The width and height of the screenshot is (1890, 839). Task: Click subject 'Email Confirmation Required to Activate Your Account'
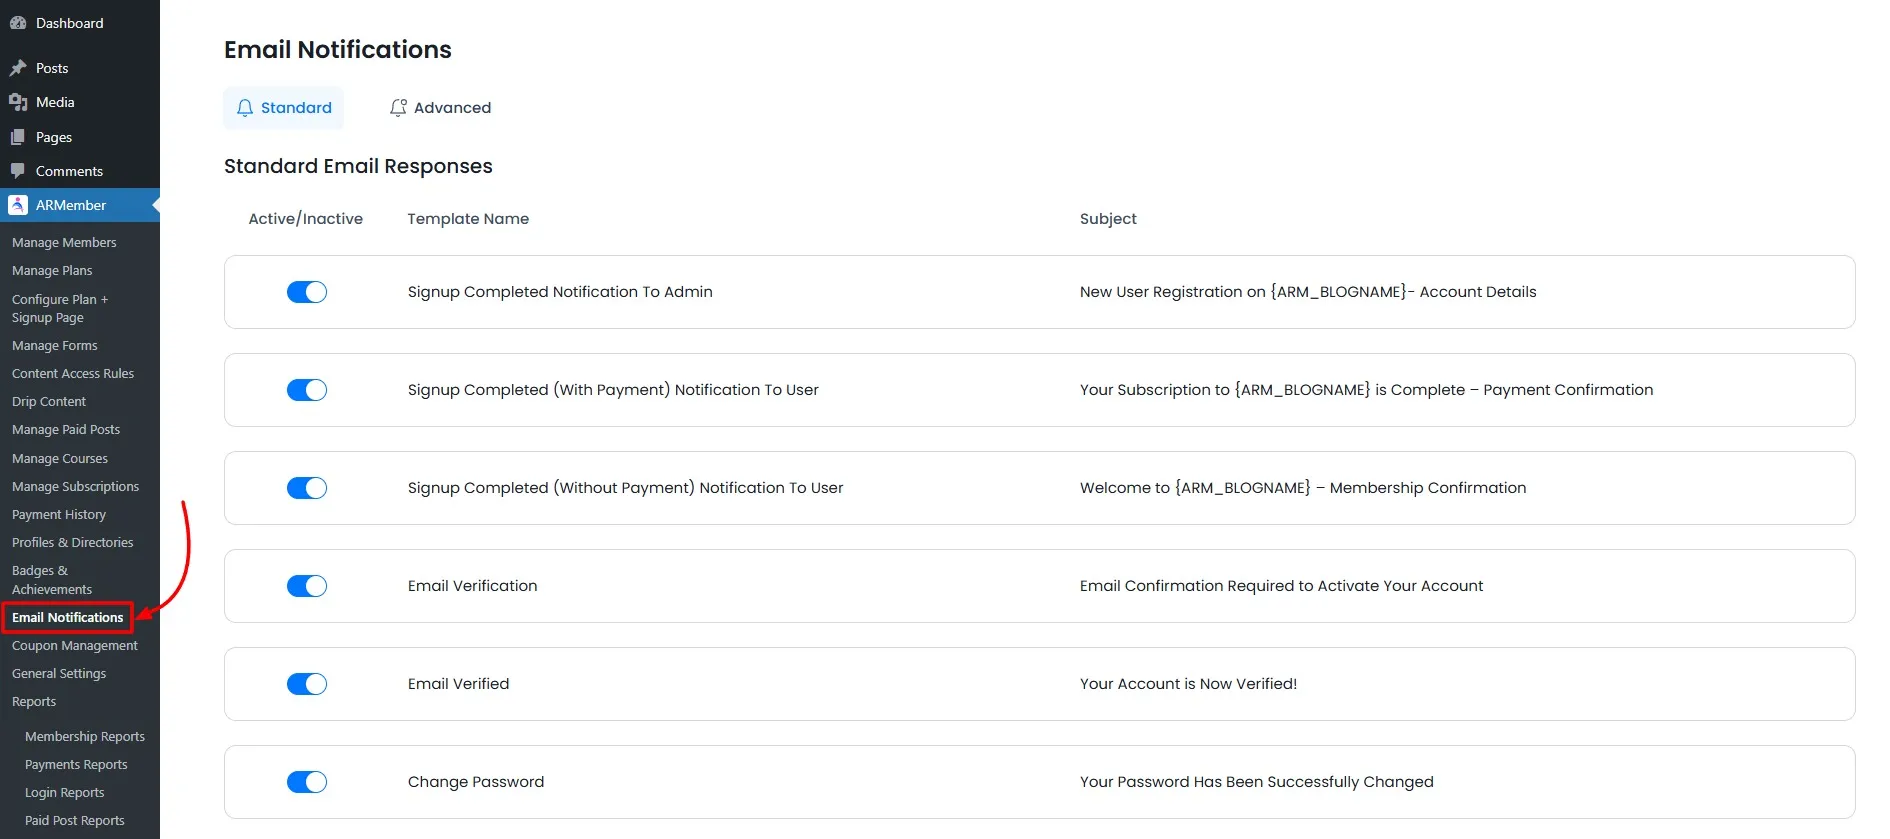click(x=1282, y=586)
